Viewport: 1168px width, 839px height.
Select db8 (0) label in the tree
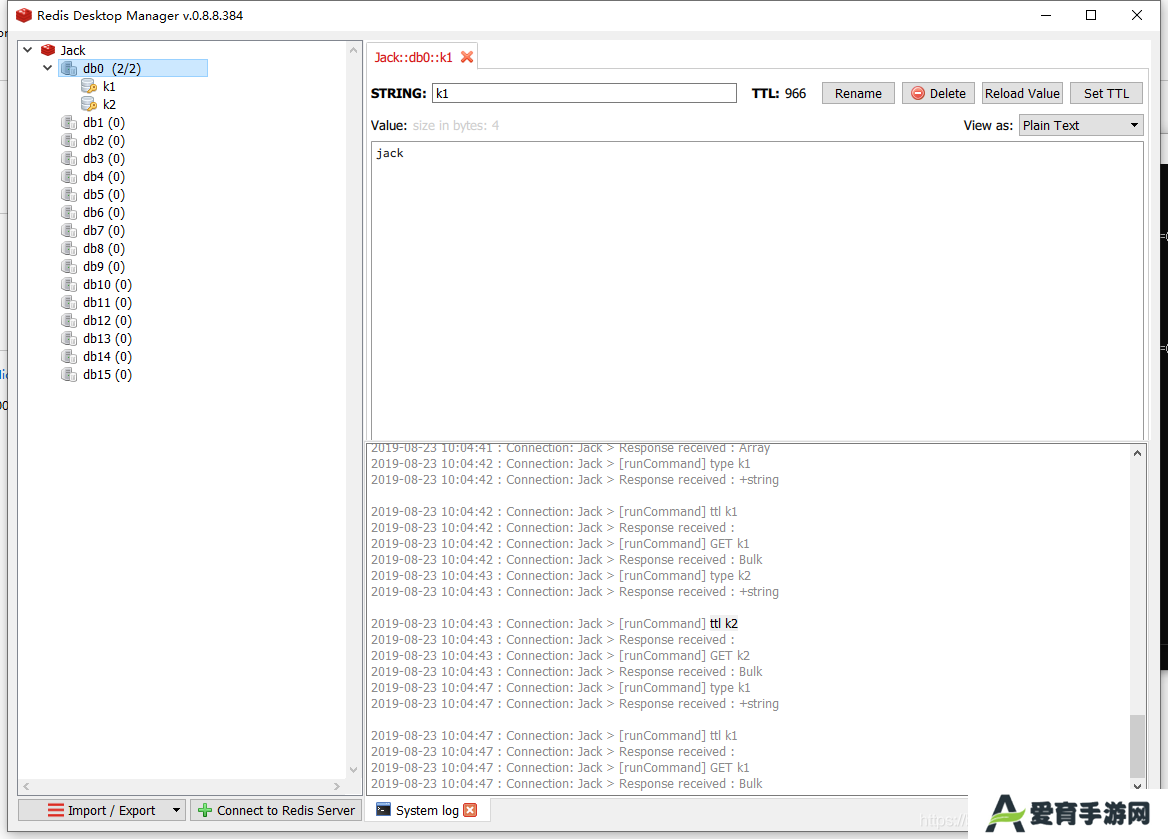tap(104, 248)
